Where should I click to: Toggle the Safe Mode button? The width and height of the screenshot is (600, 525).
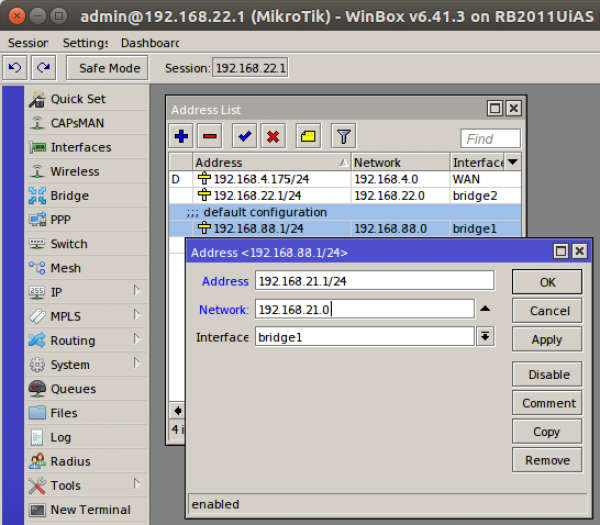107,68
